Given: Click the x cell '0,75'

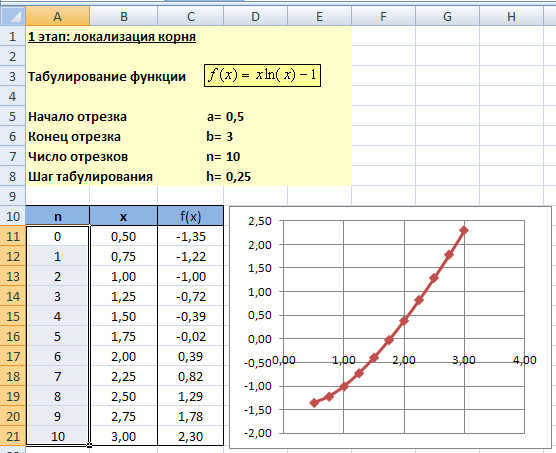Looking at the screenshot, I should 123,256.
